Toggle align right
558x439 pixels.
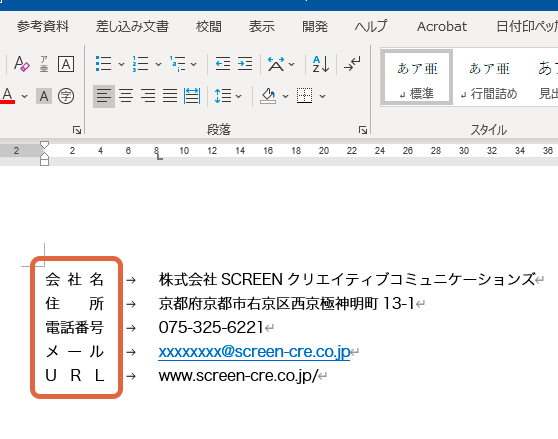tap(148, 96)
